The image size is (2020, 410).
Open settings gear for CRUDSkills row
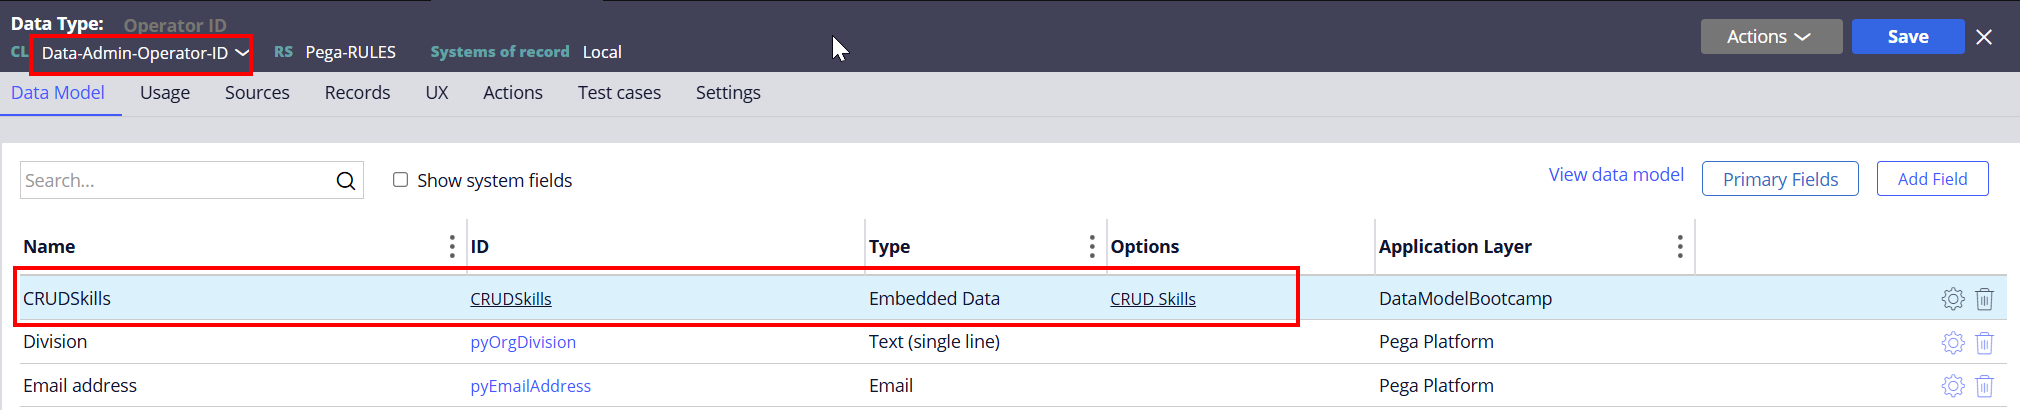tap(1953, 299)
